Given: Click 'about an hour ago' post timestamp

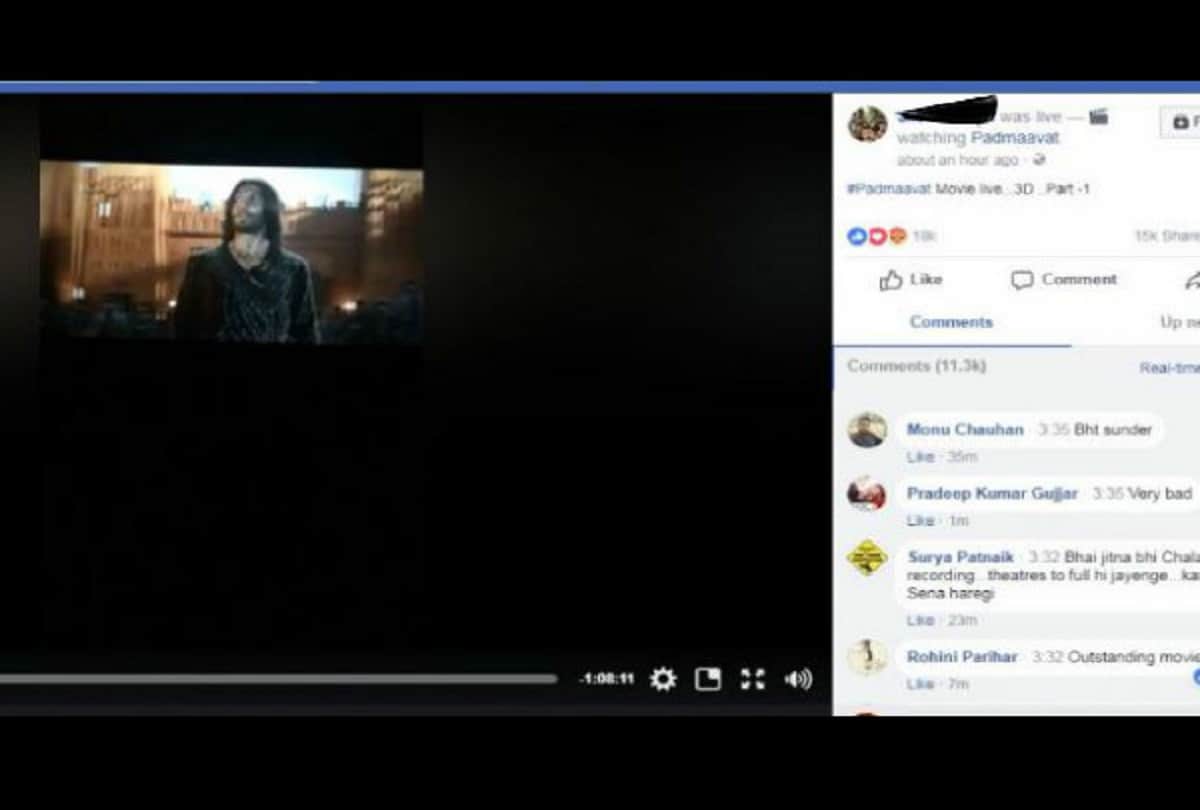Looking at the screenshot, I should 957,160.
